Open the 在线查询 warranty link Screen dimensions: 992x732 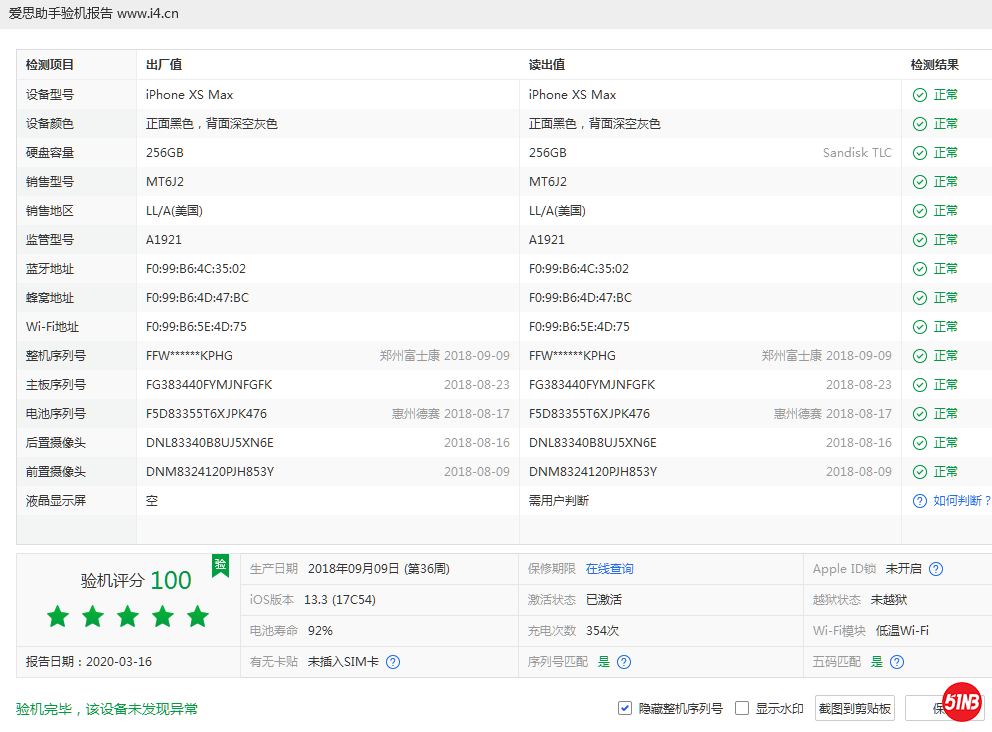(x=609, y=569)
